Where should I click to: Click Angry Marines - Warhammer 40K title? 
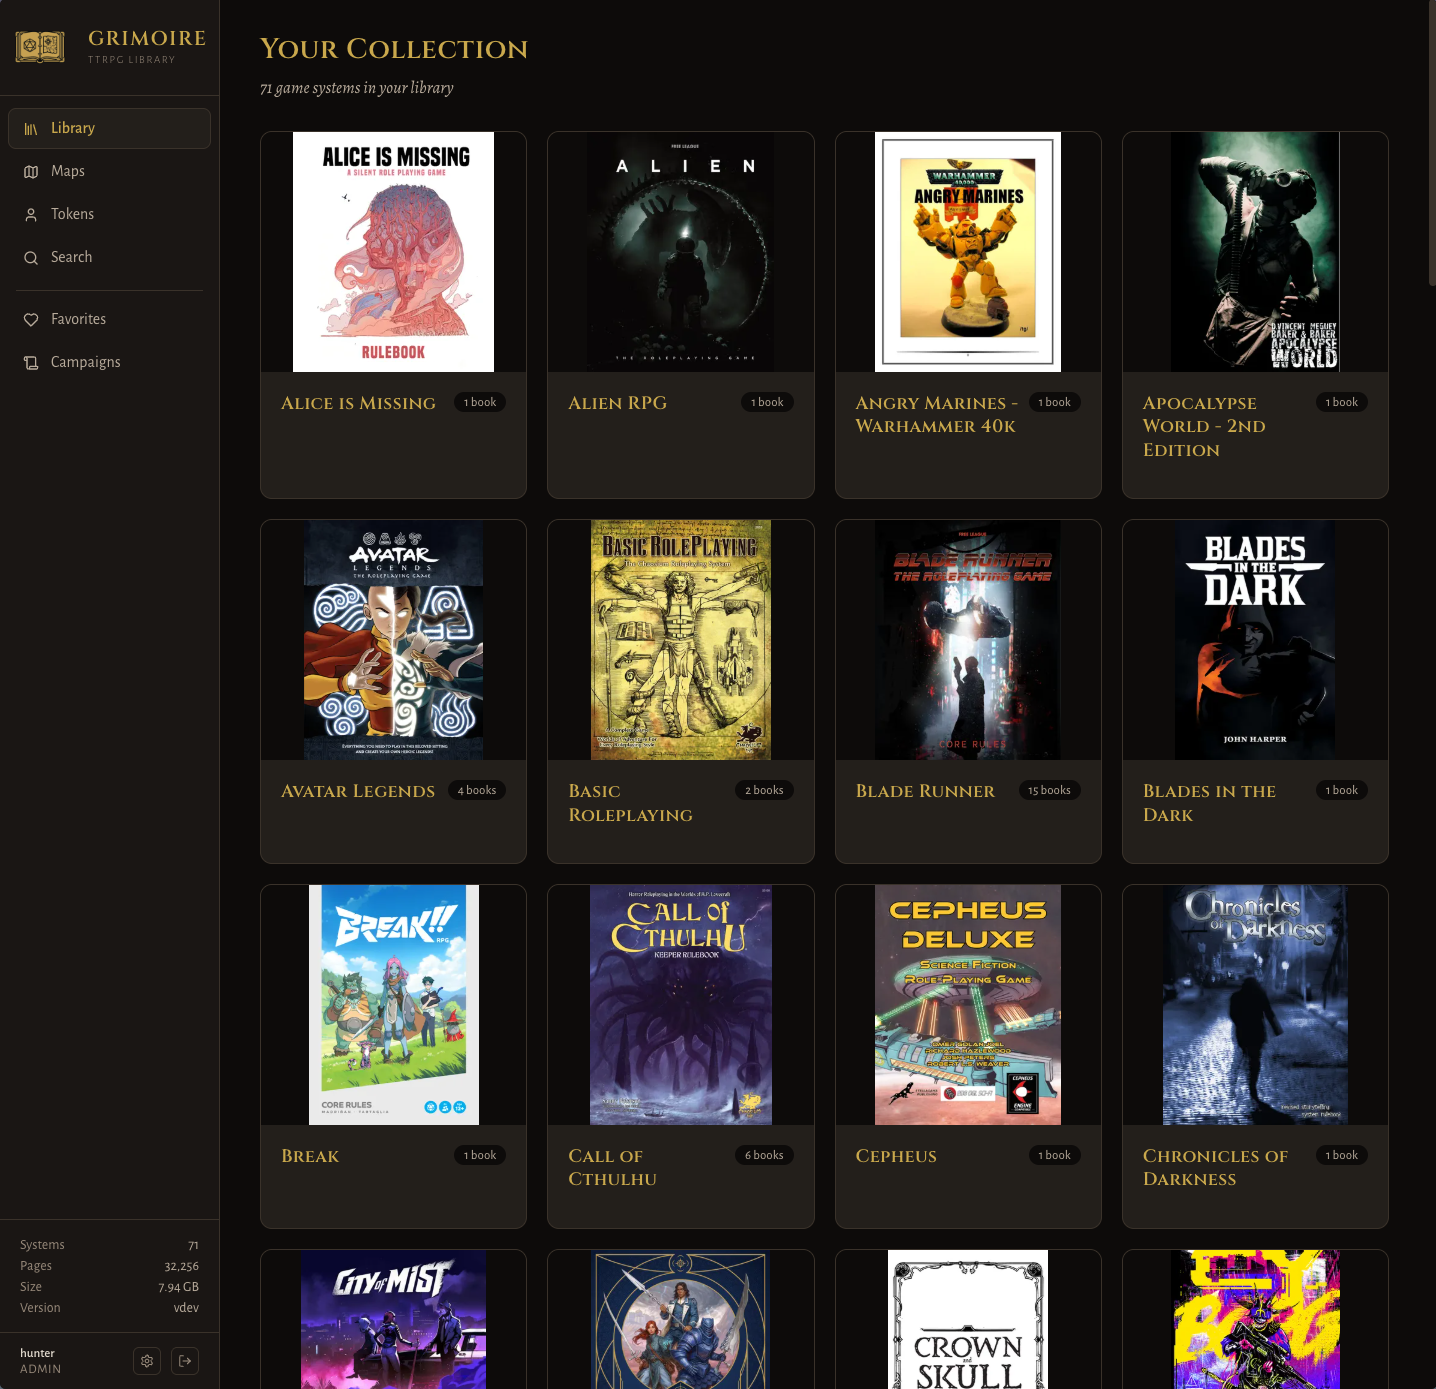pos(936,415)
